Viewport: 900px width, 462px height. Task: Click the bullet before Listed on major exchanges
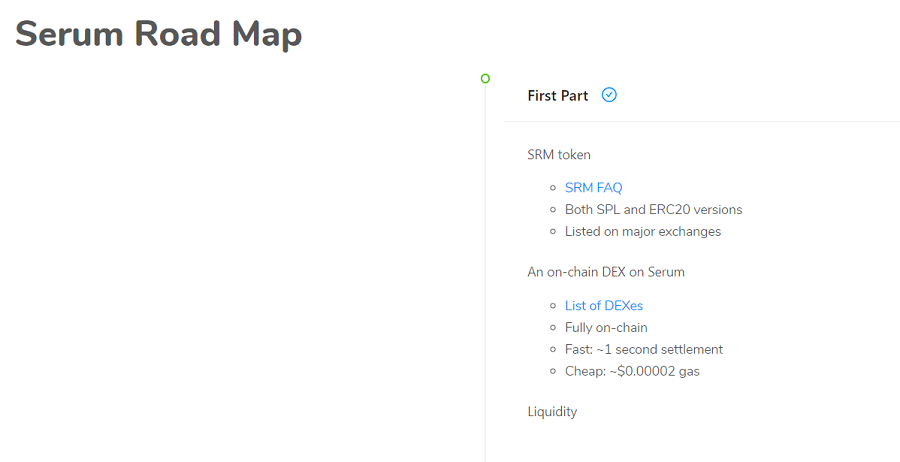click(554, 232)
